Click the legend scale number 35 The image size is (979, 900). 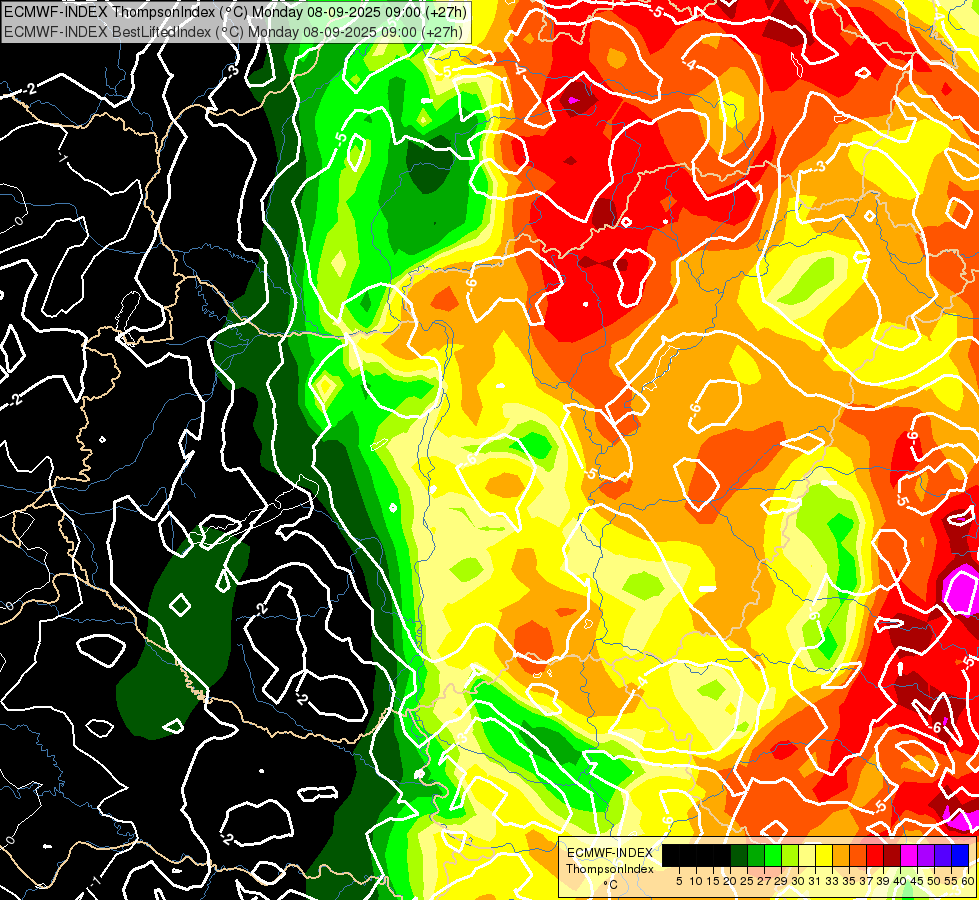pos(850,881)
